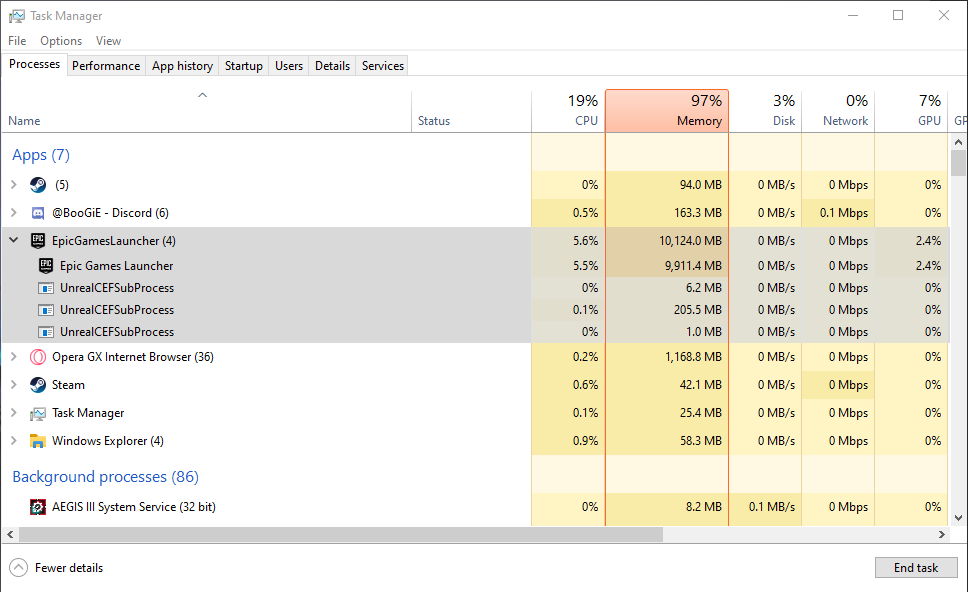Click the End task button
Screen dimensions: 968x592
[x=915, y=568]
